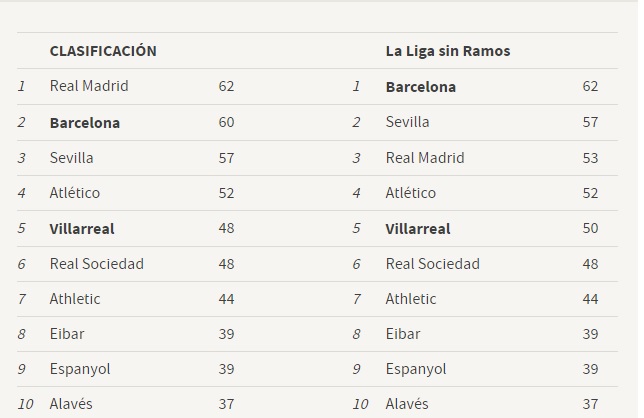644x418 pixels.
Task: Click Real Madrid's 53 points value
Action: pos(590,157)
